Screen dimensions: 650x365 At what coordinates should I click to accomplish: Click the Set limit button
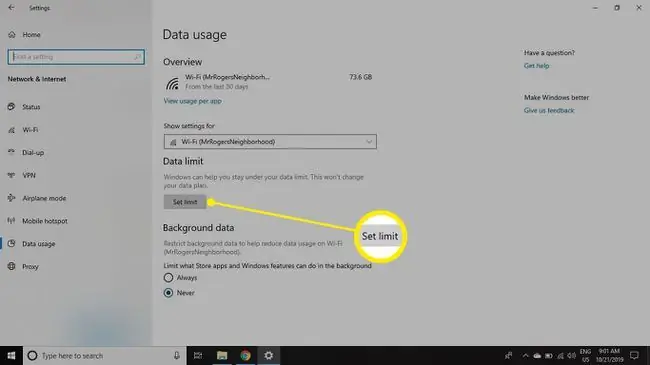click(185, 202)
